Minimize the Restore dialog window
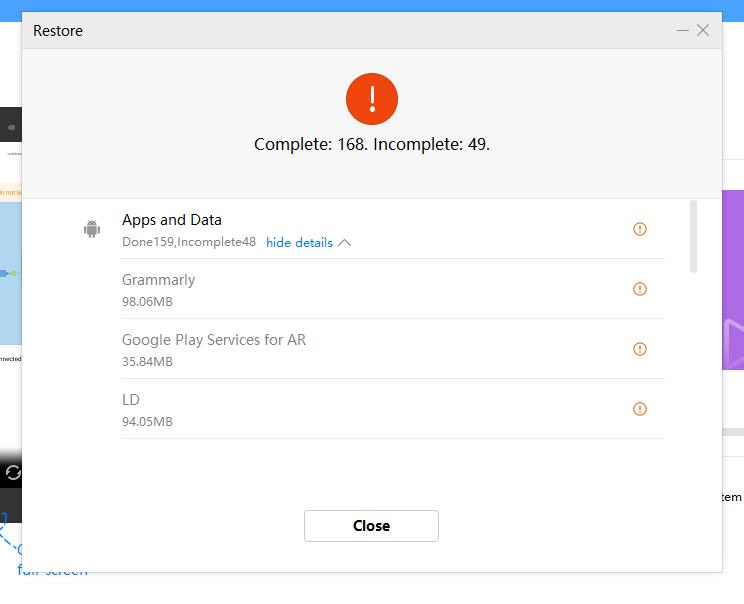This screenshot has height=604, width=744. [x=683, y=30]
